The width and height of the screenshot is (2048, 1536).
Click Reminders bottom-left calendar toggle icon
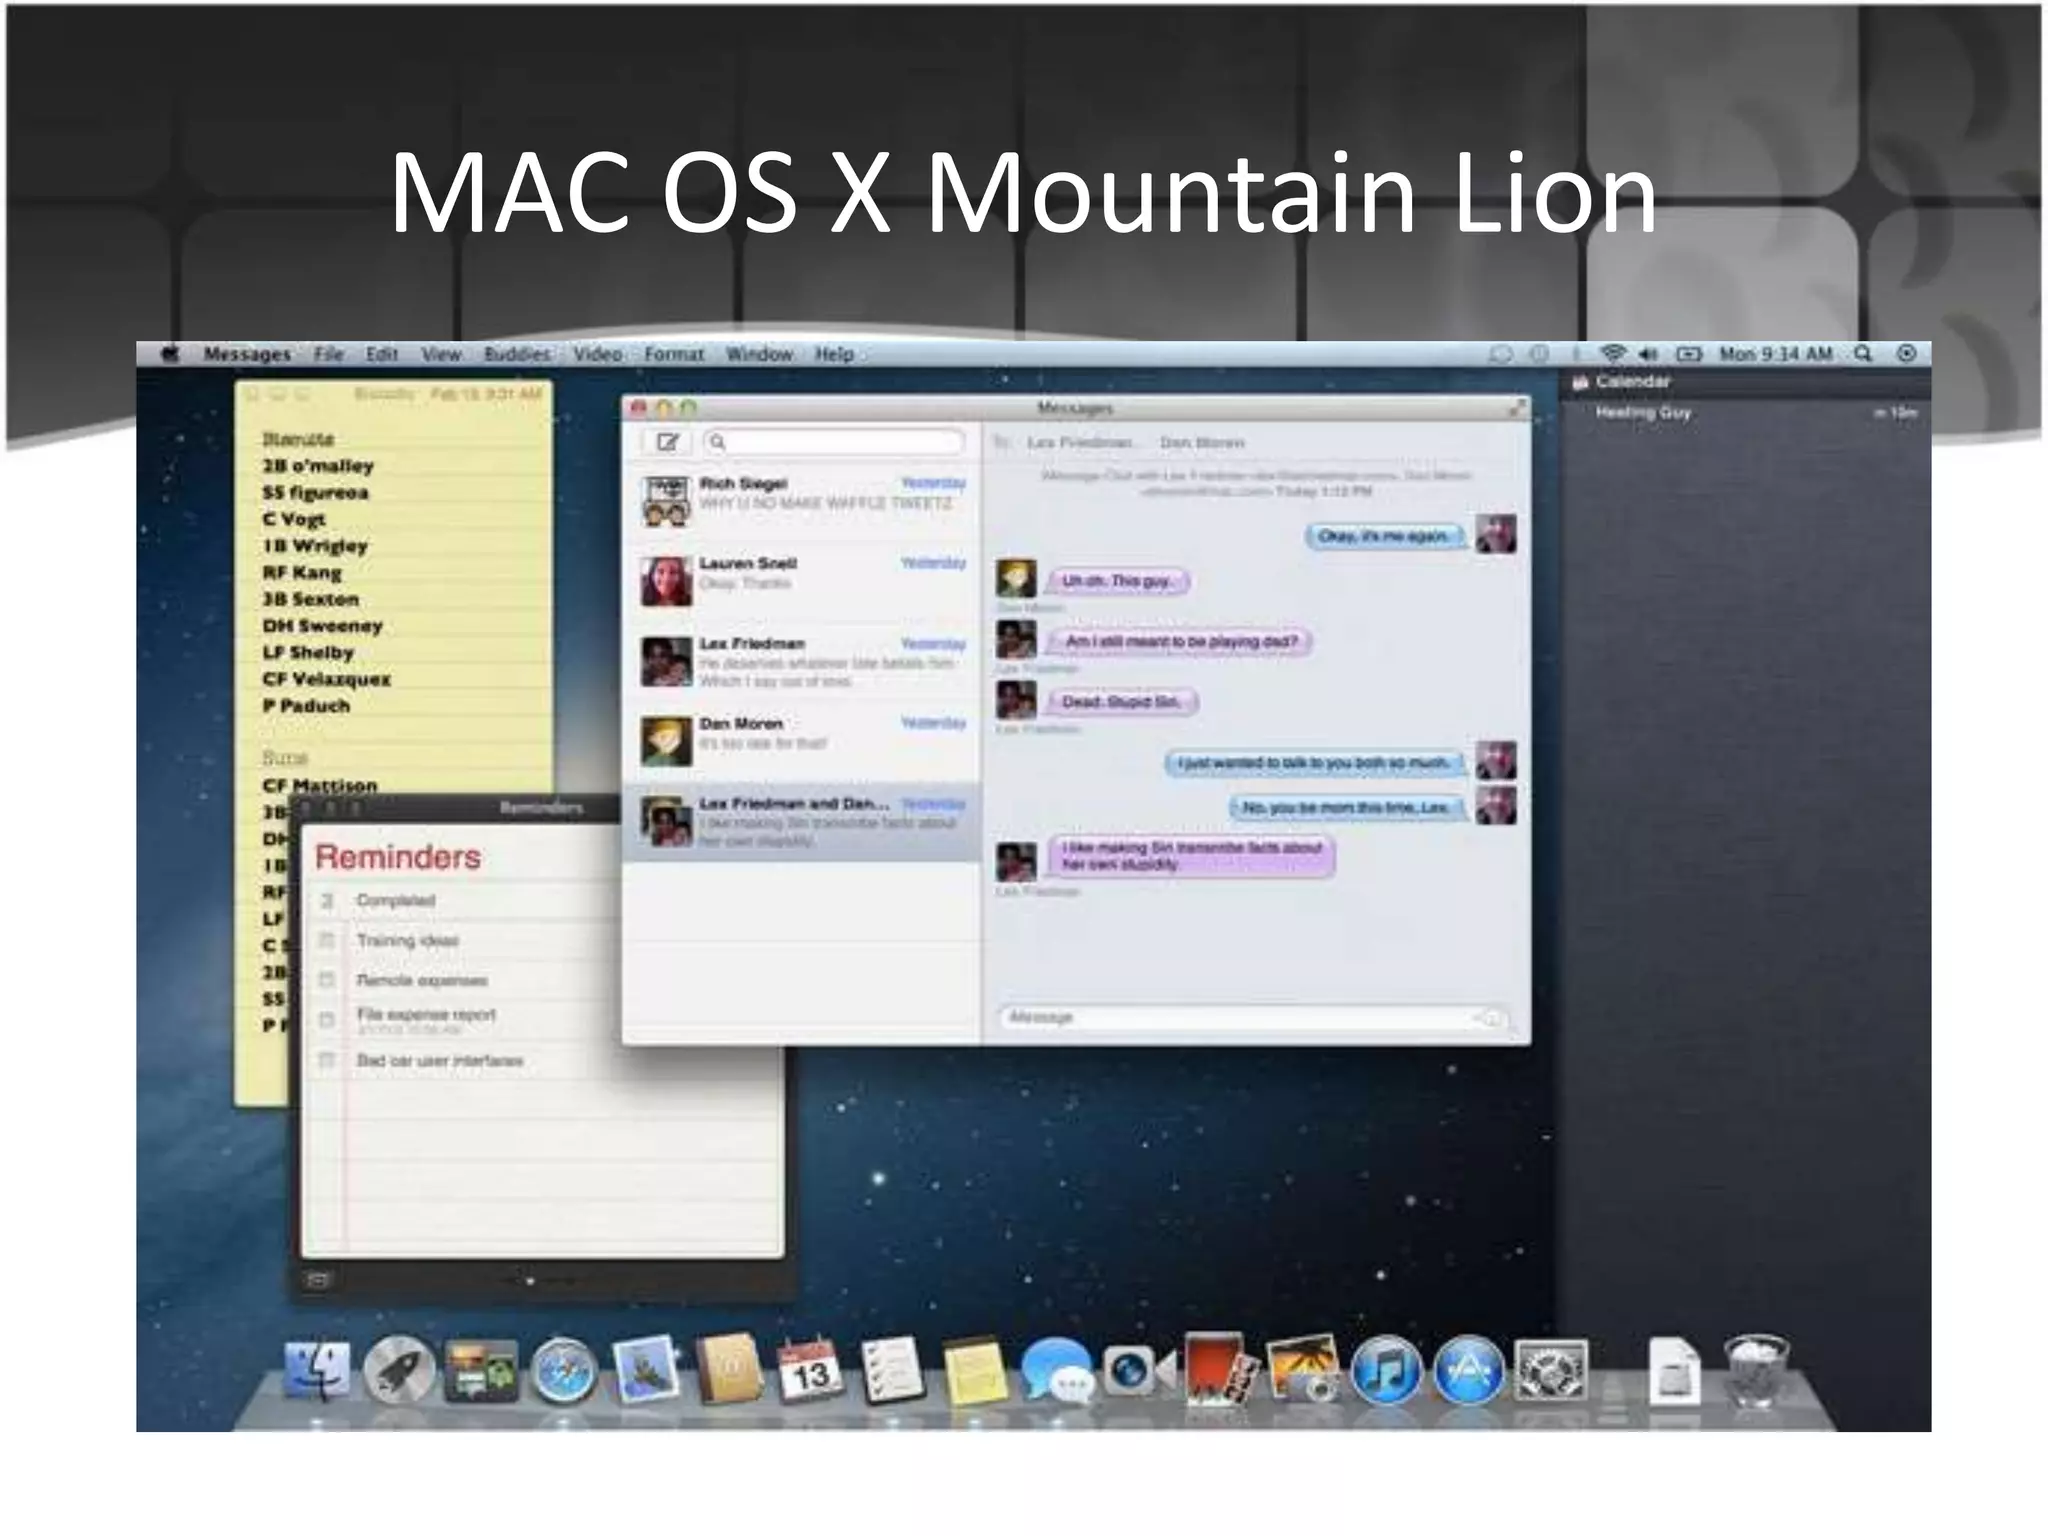pyautogui.click(x=317, y=1280)
